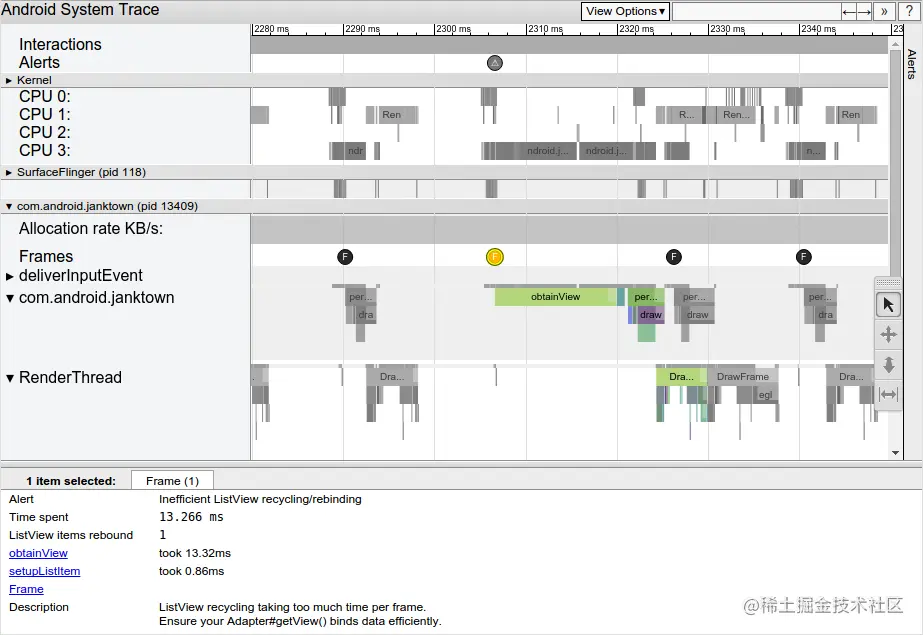Open the help question mark icon
Image resolution: width=923 pixels, height=635 pixels.
coord(908,11)
